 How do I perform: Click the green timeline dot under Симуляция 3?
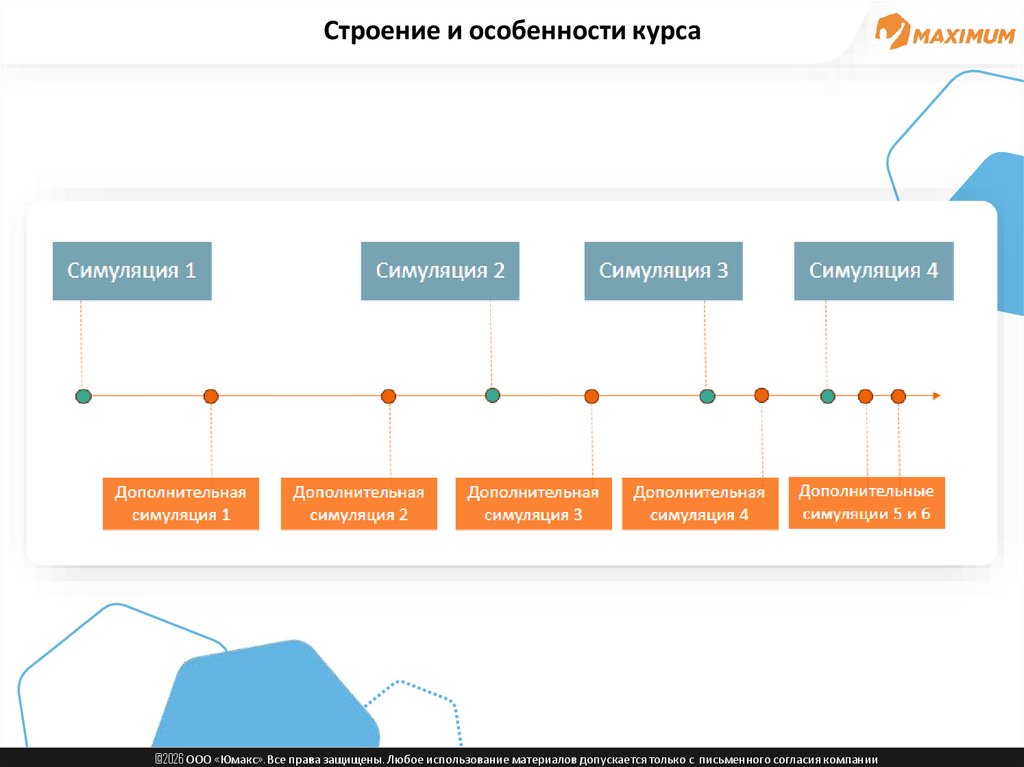click(x=707, y=396)
